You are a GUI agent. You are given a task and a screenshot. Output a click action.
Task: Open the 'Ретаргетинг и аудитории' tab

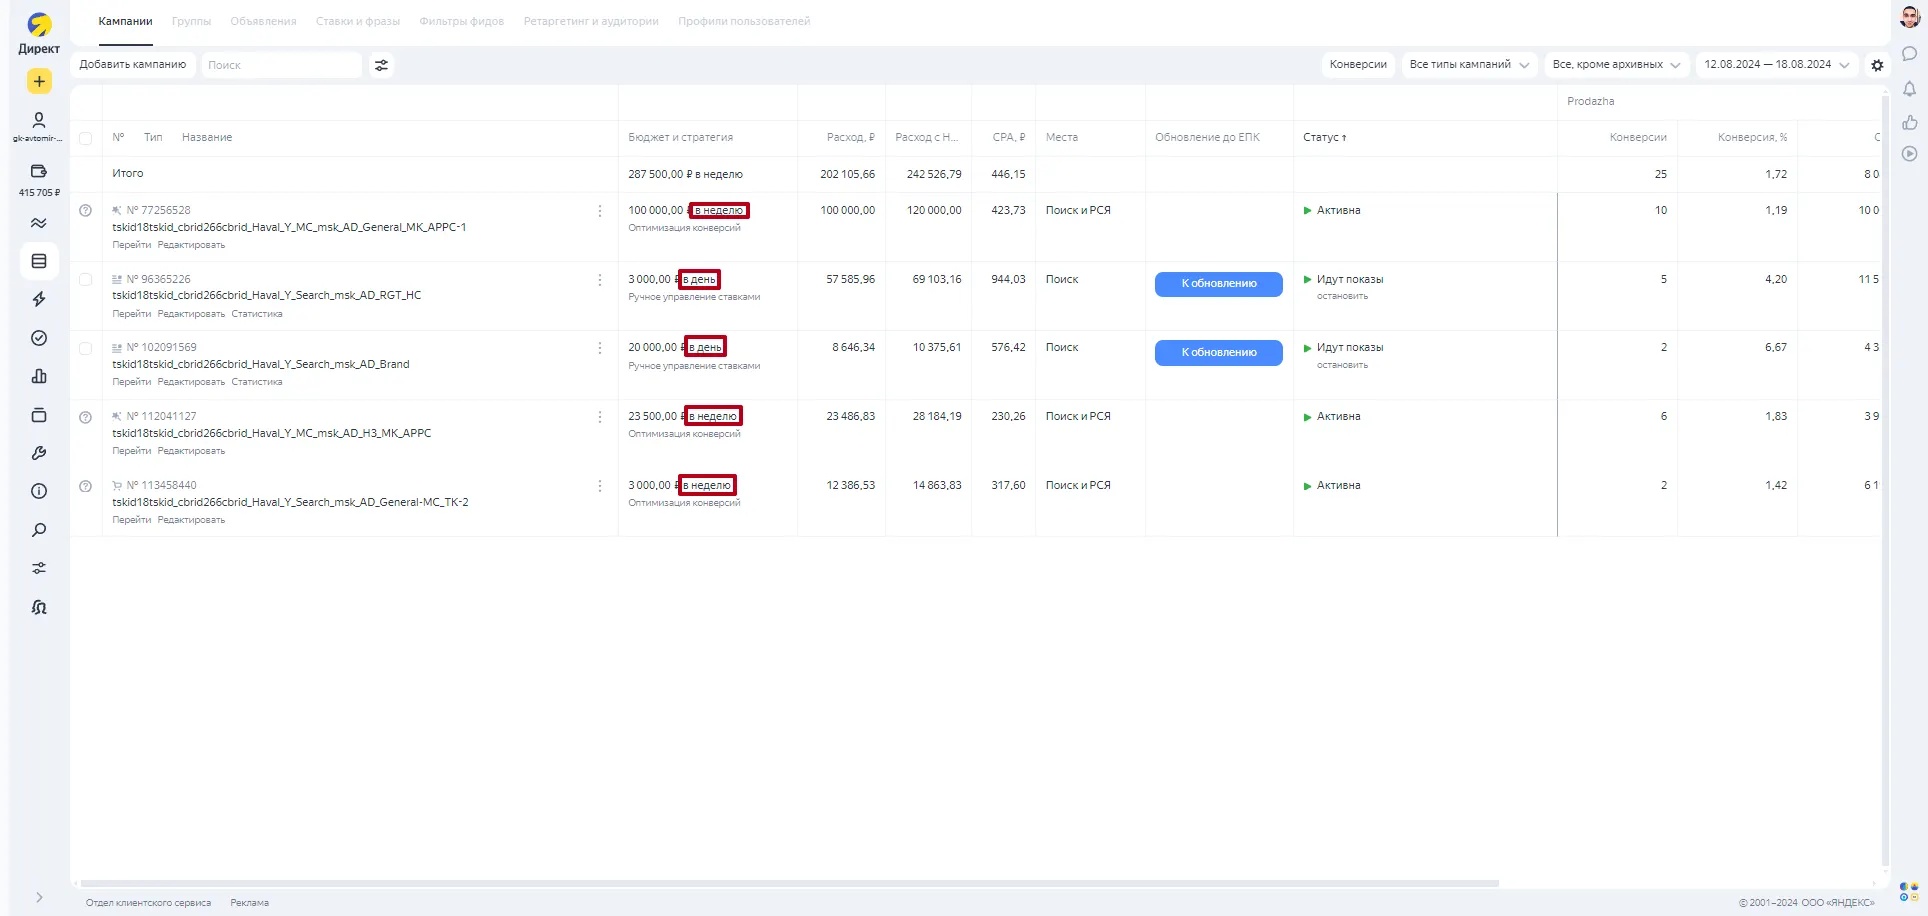tap(590, 21)
